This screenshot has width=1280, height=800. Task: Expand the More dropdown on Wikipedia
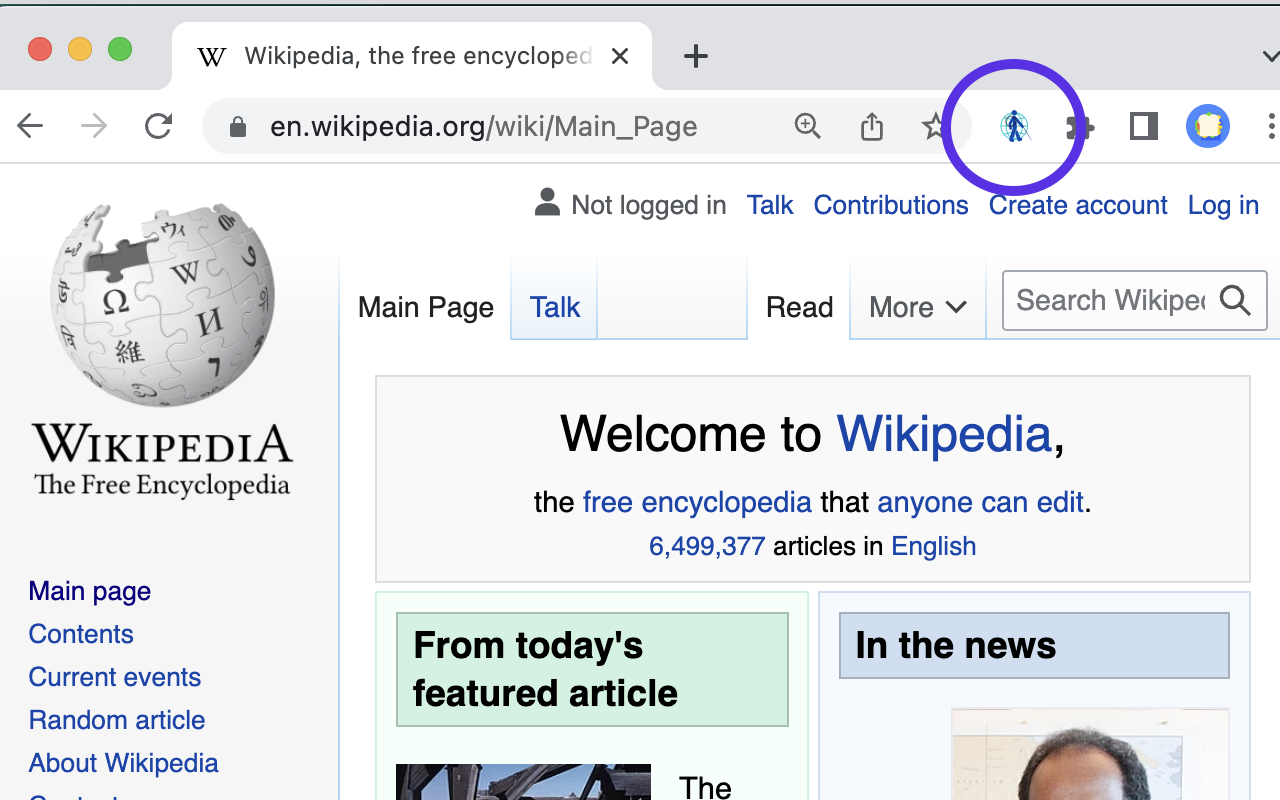917,307
